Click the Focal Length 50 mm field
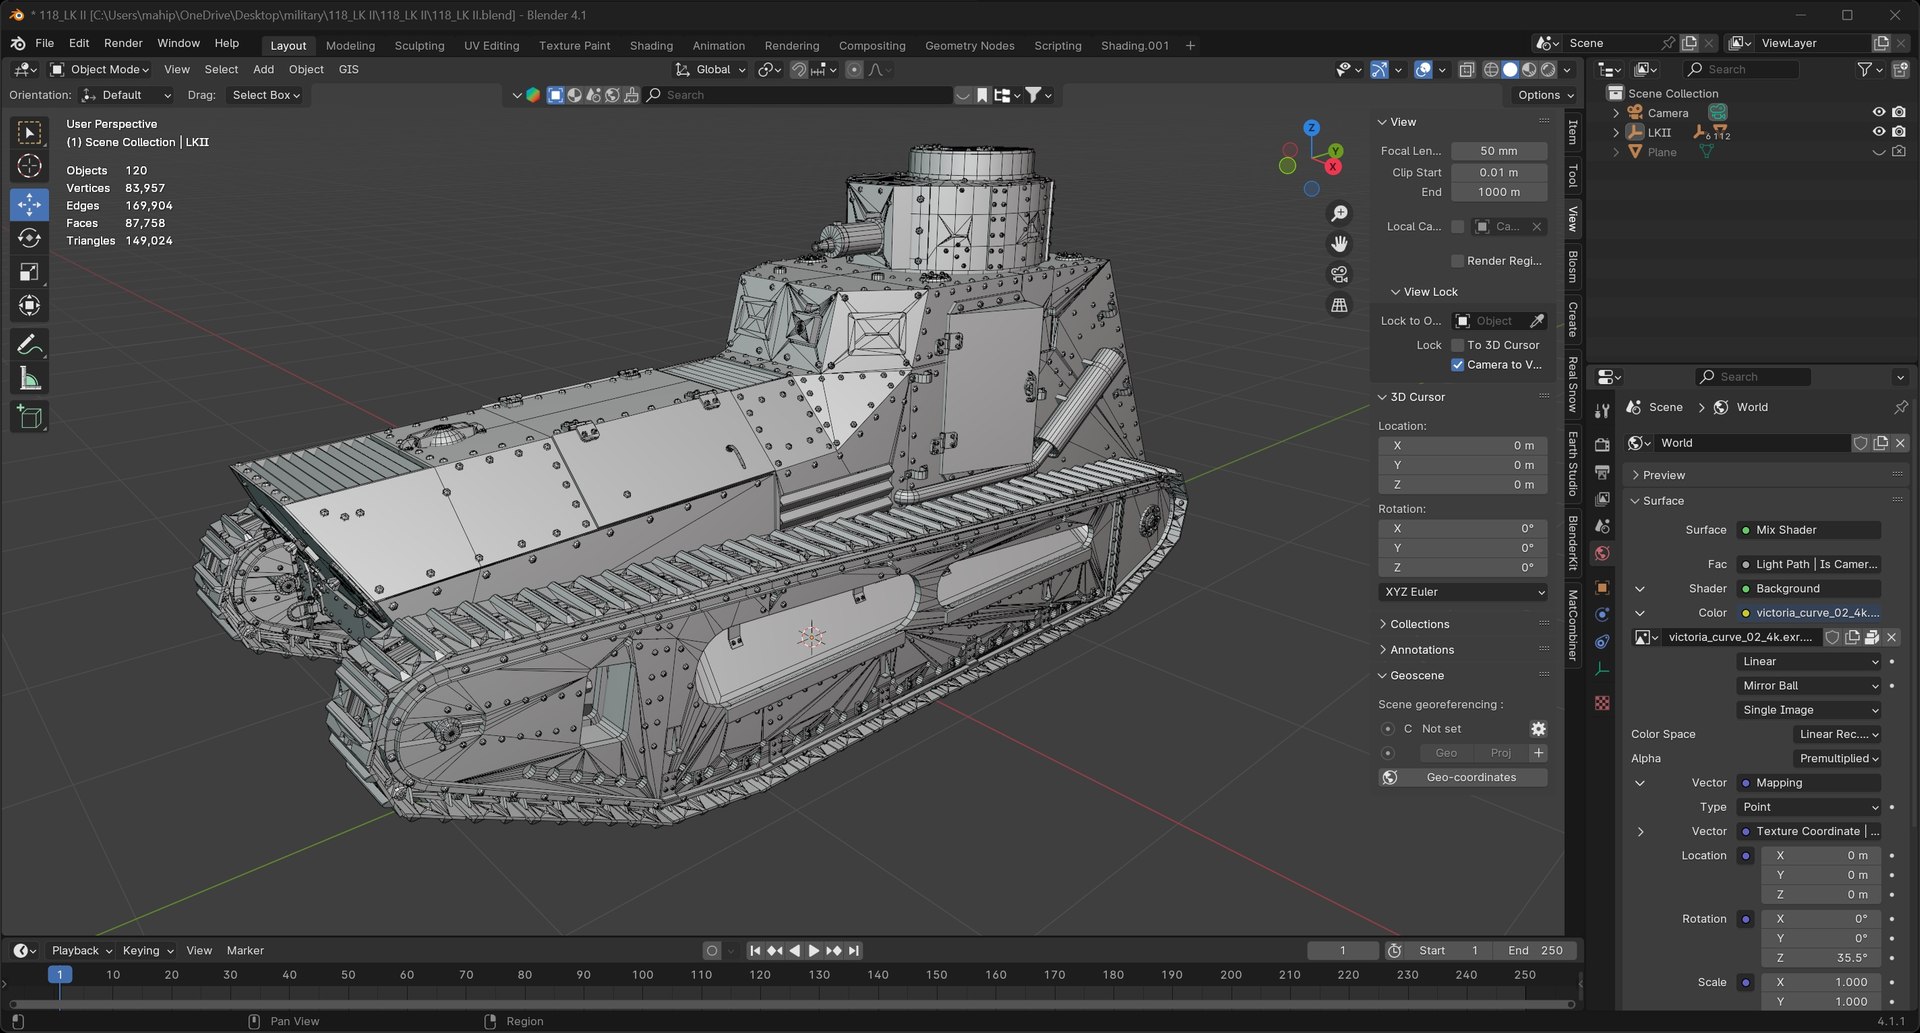Viewport: 1920px width, 1033px height. click(x=1499, y=151)
